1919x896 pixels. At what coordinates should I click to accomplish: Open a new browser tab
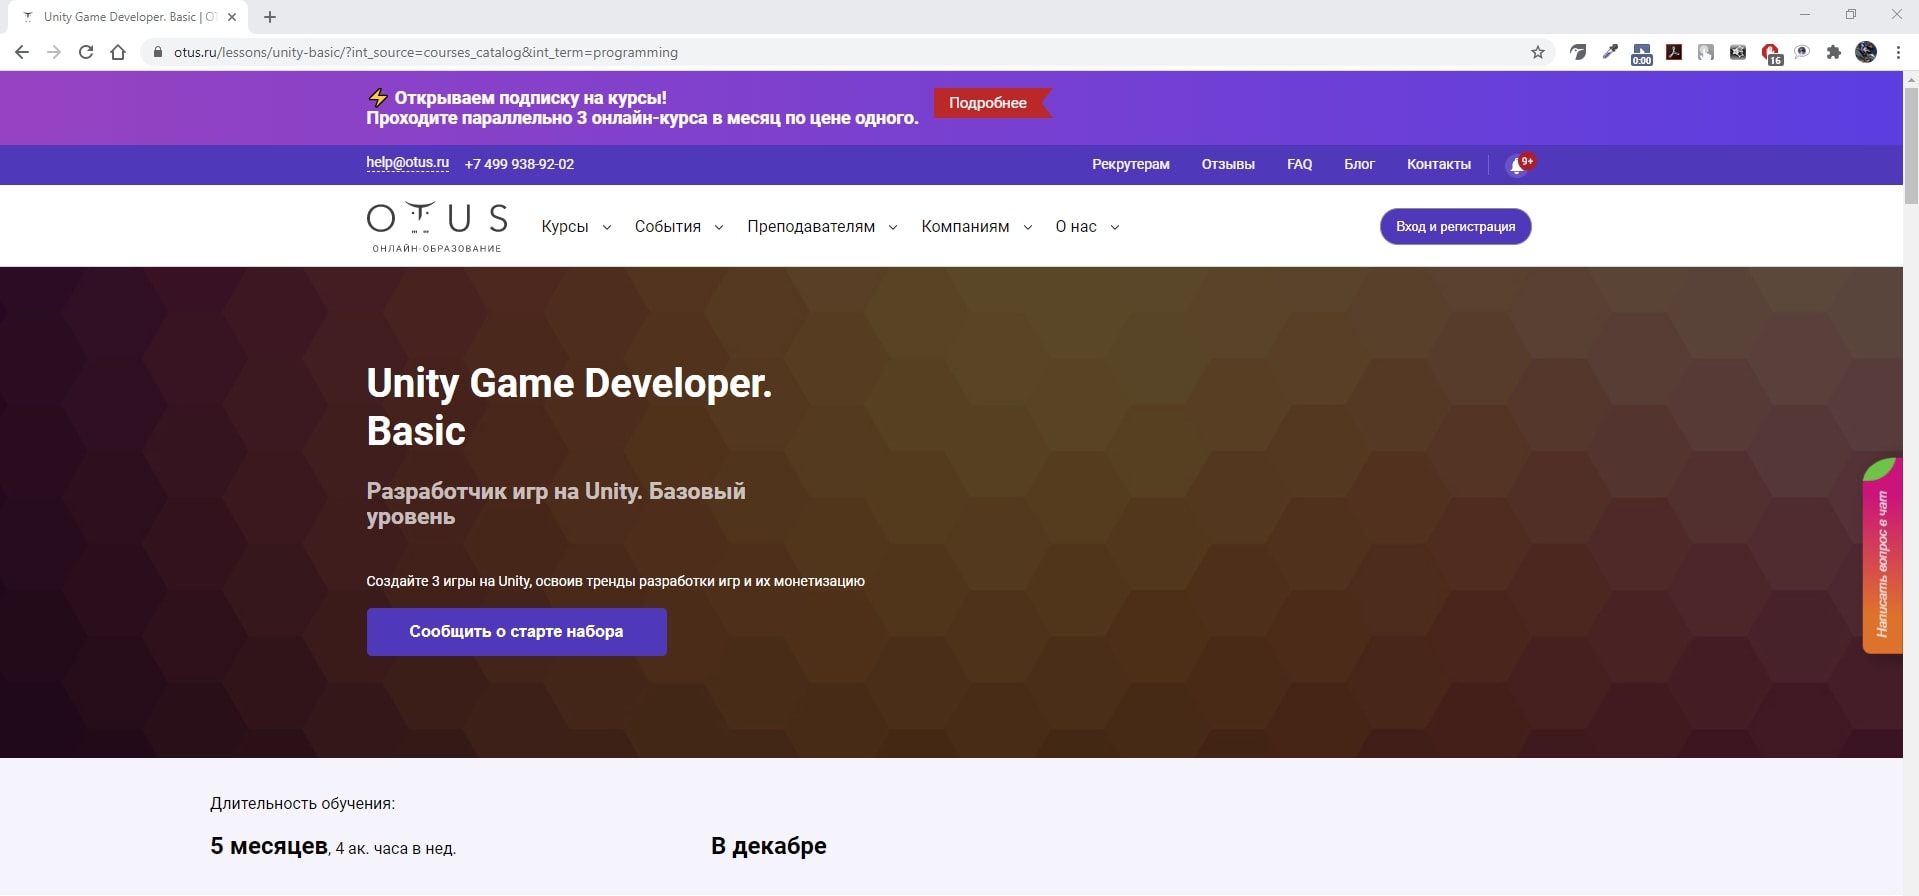point(270,17)
